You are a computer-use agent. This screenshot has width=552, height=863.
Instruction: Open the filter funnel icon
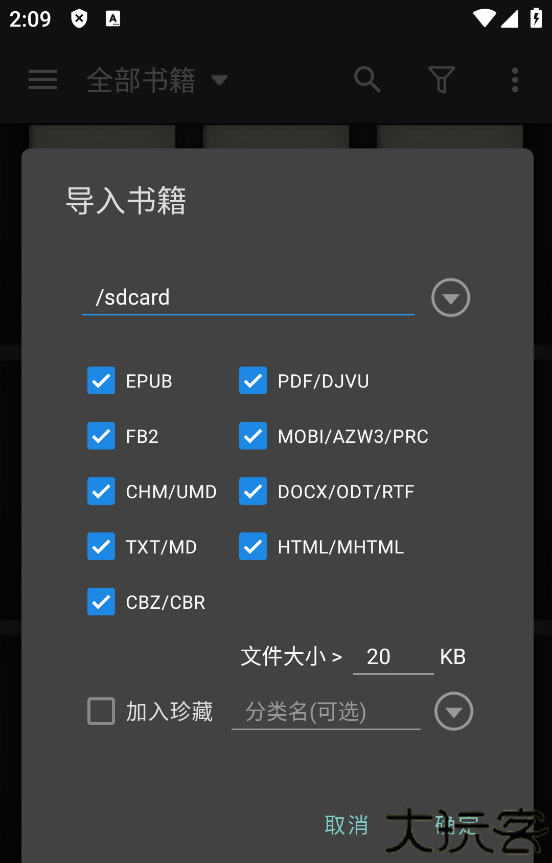click(x=441, y=80)
